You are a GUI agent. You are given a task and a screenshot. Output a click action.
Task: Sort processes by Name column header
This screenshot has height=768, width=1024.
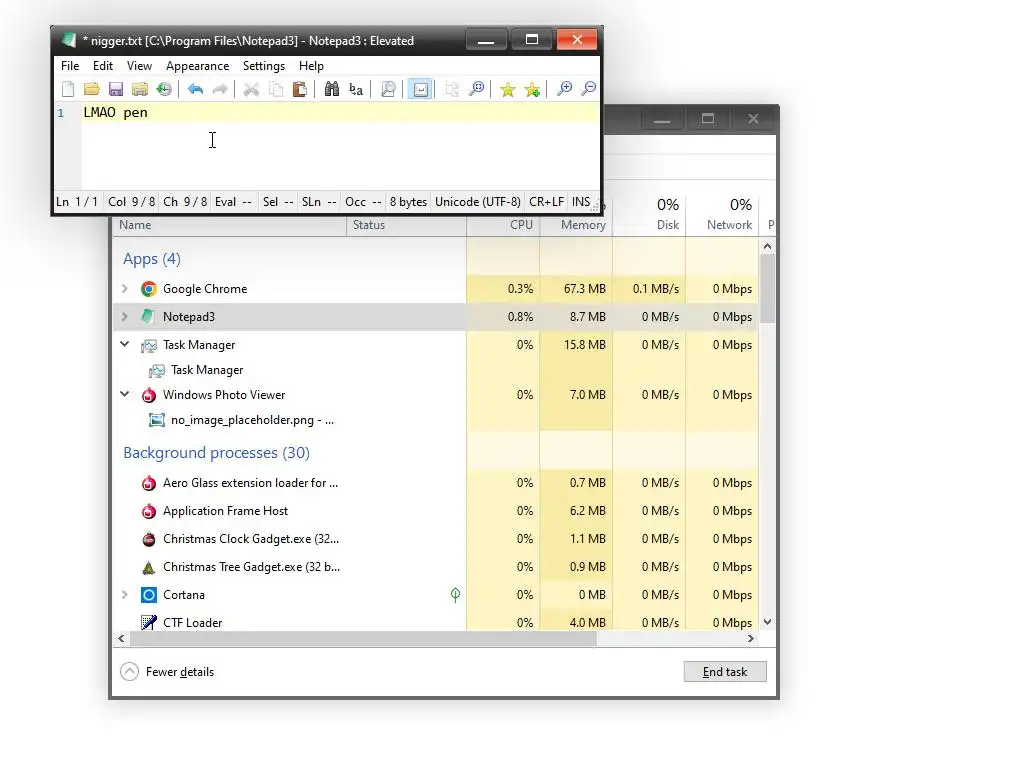(230, 225)
